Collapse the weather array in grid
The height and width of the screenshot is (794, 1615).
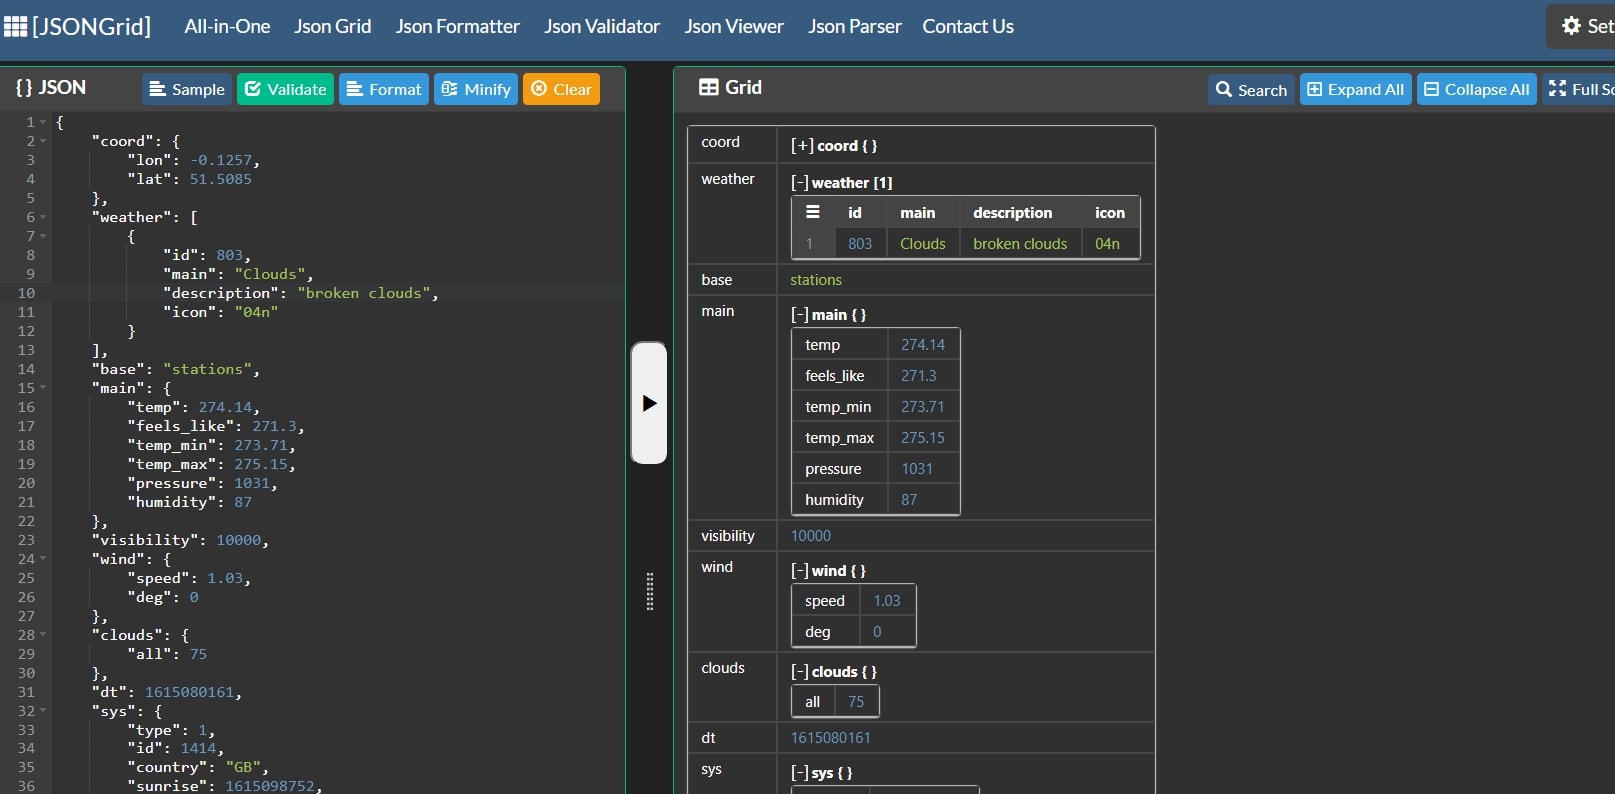[799, 183]
